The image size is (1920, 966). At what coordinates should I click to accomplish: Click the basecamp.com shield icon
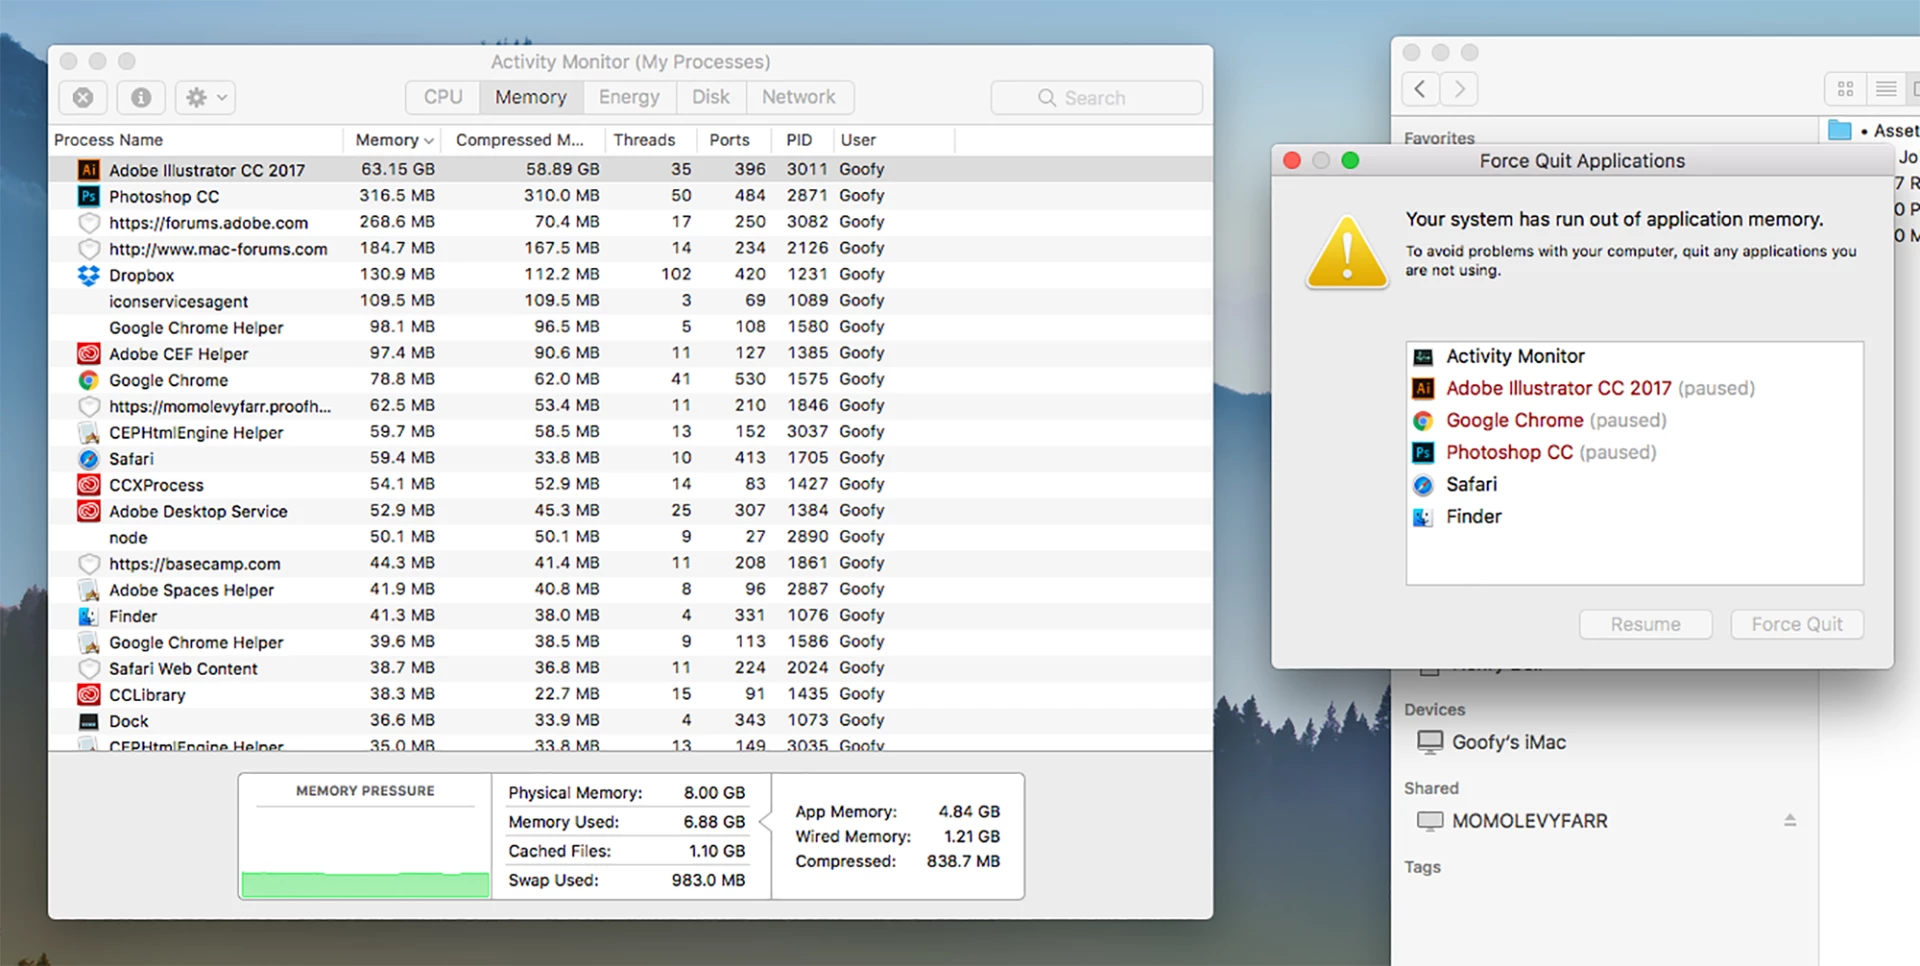(x=89, y=563)
